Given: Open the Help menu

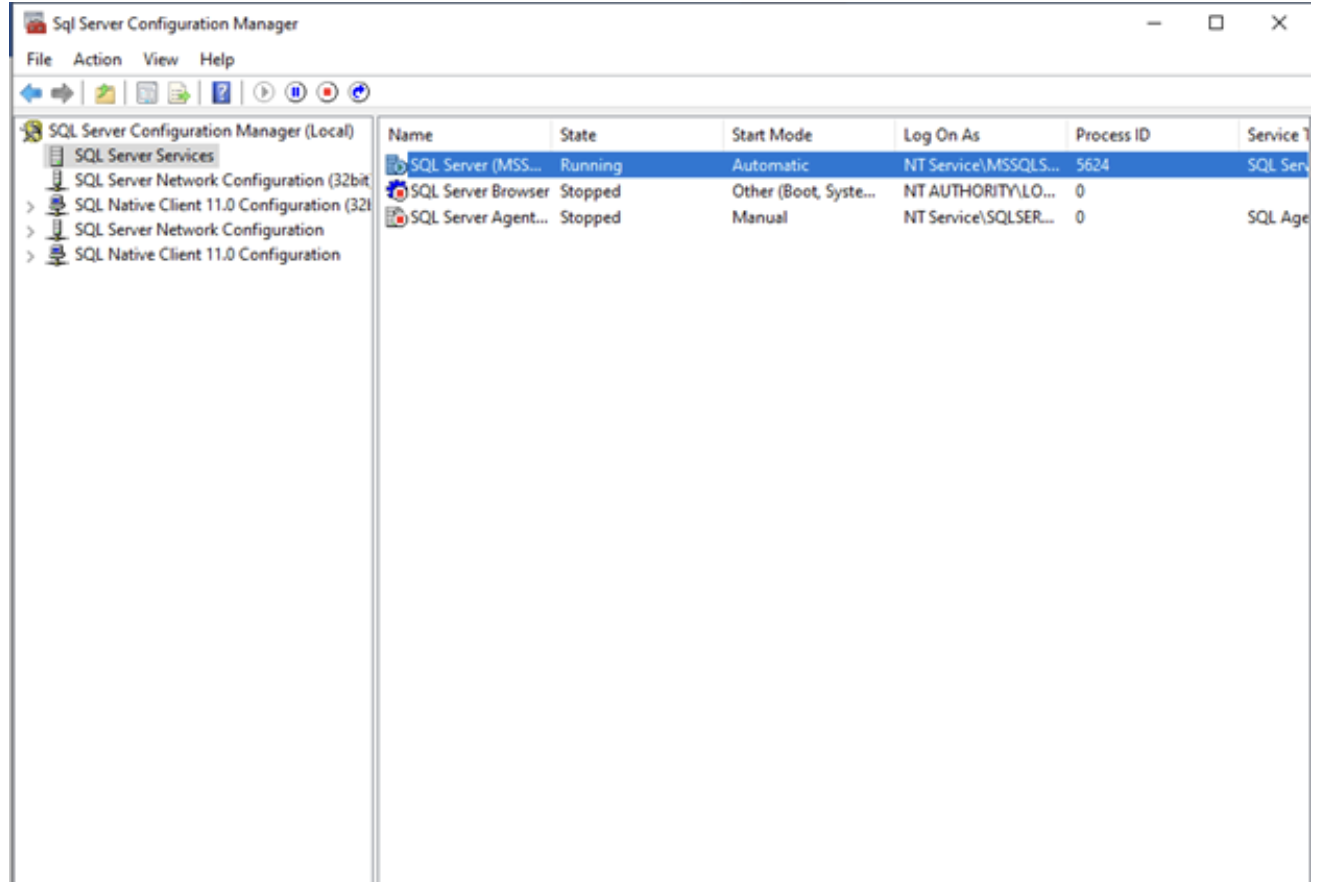Looking at the screenshot, I should tap(216, 59).
